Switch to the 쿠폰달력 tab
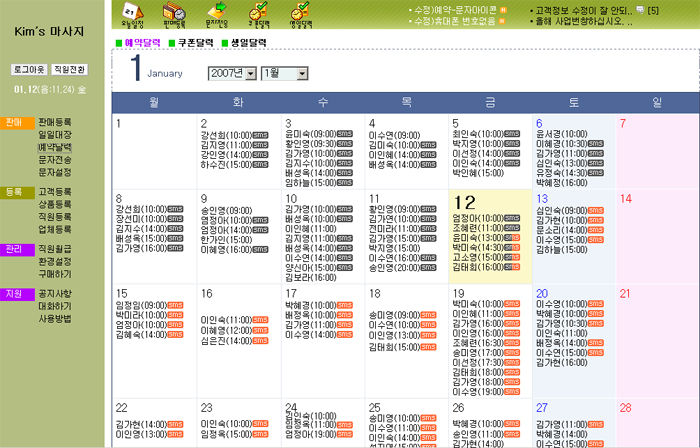Image resolution: width=700 pixels, height=448 pixels. pyautogui.click(x=196, y=44)
